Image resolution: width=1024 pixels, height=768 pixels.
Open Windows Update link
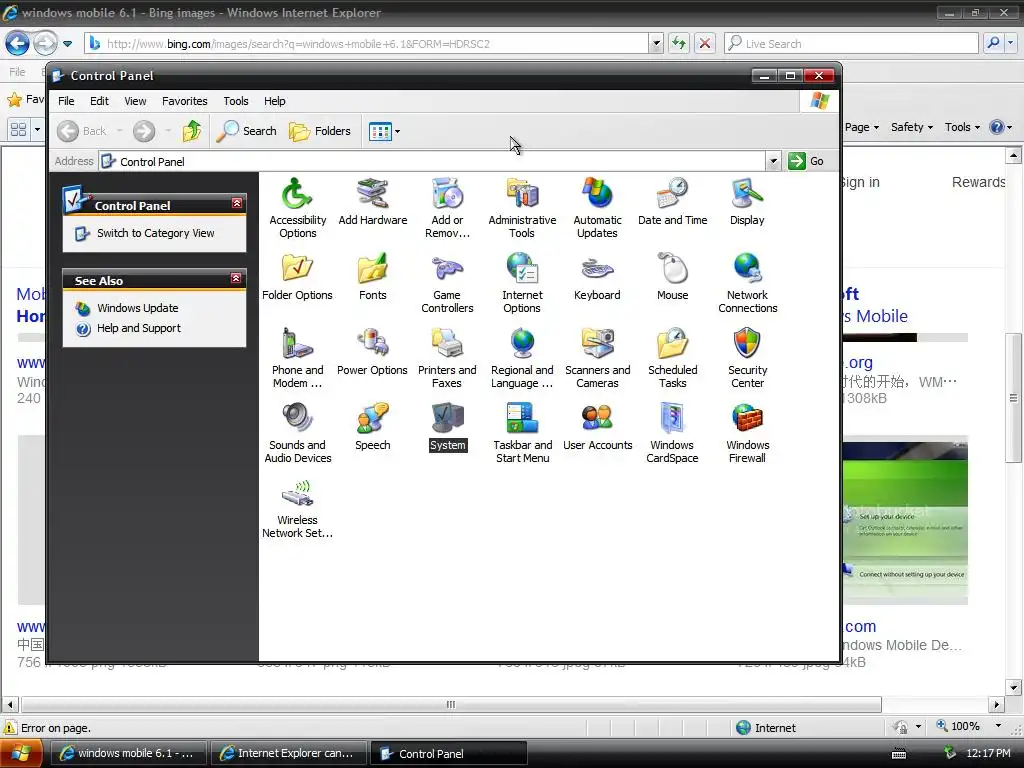137,308
